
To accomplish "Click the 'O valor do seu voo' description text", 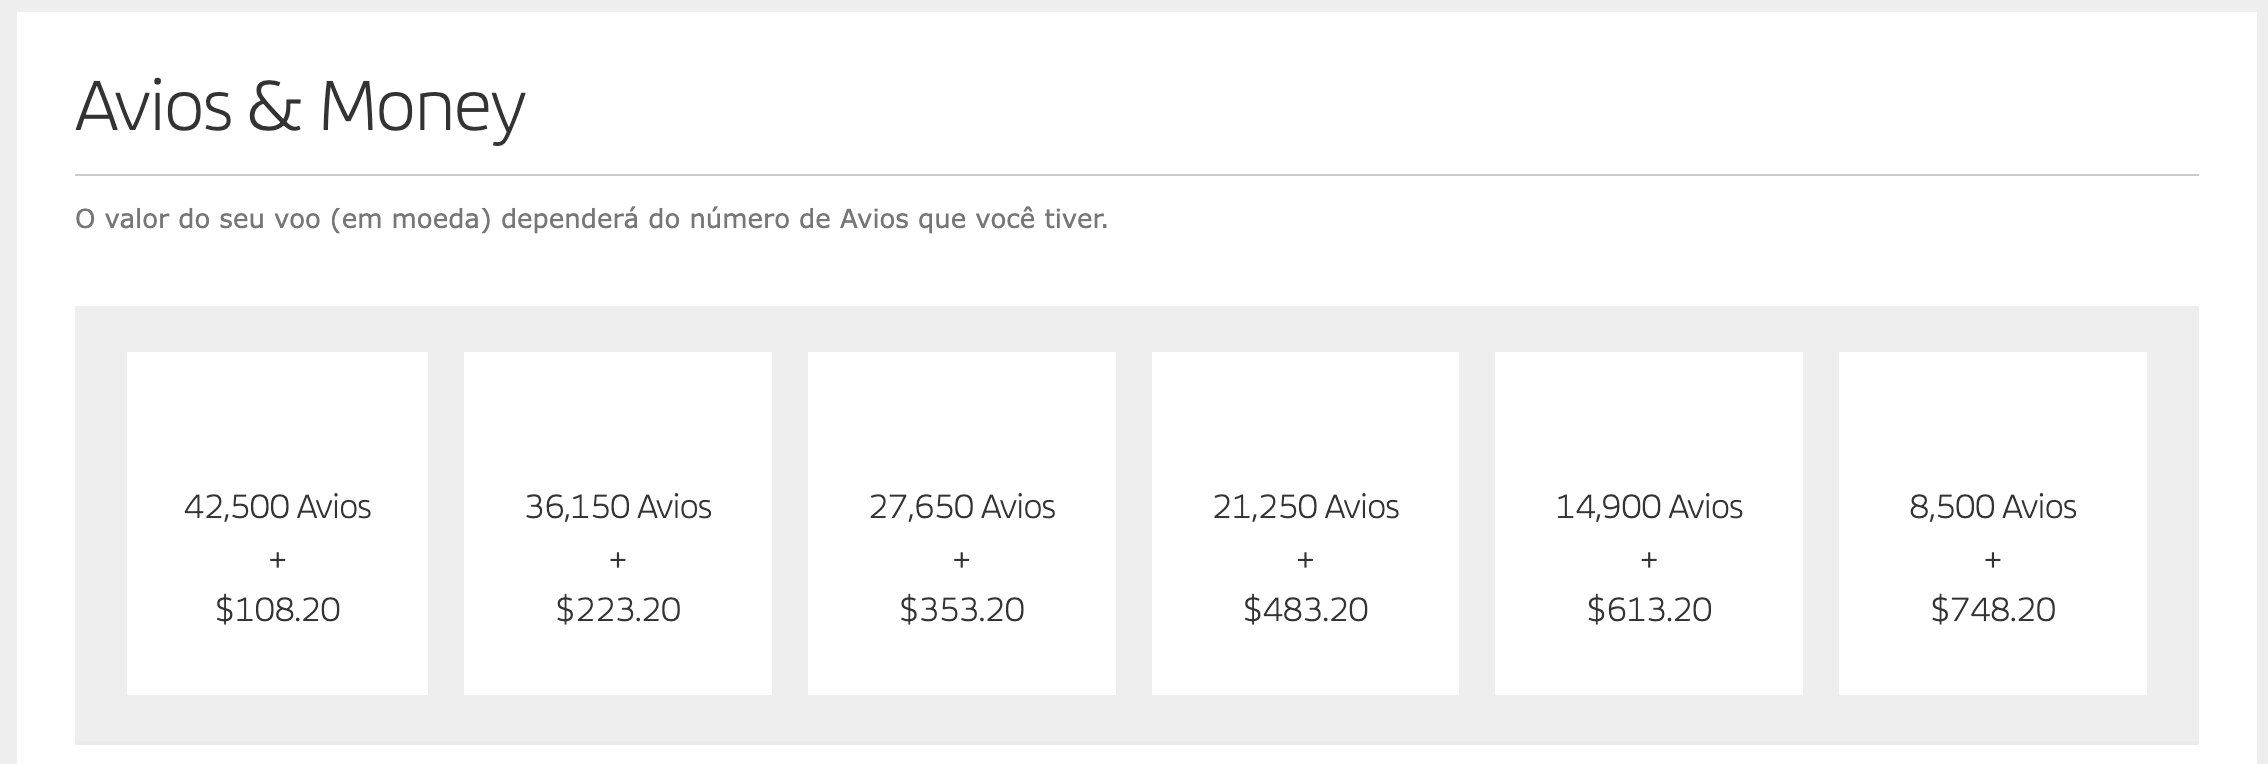I will (591, 219).
